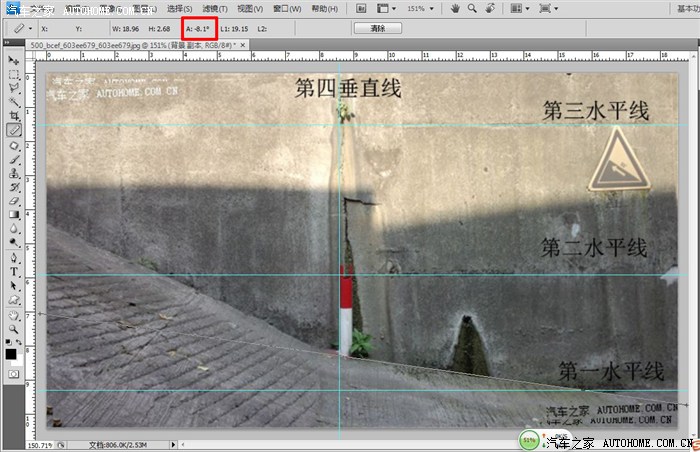This screenshot has height=452, width=700.
Task: Select the Gradient tool
Action: tap(14, 215)
